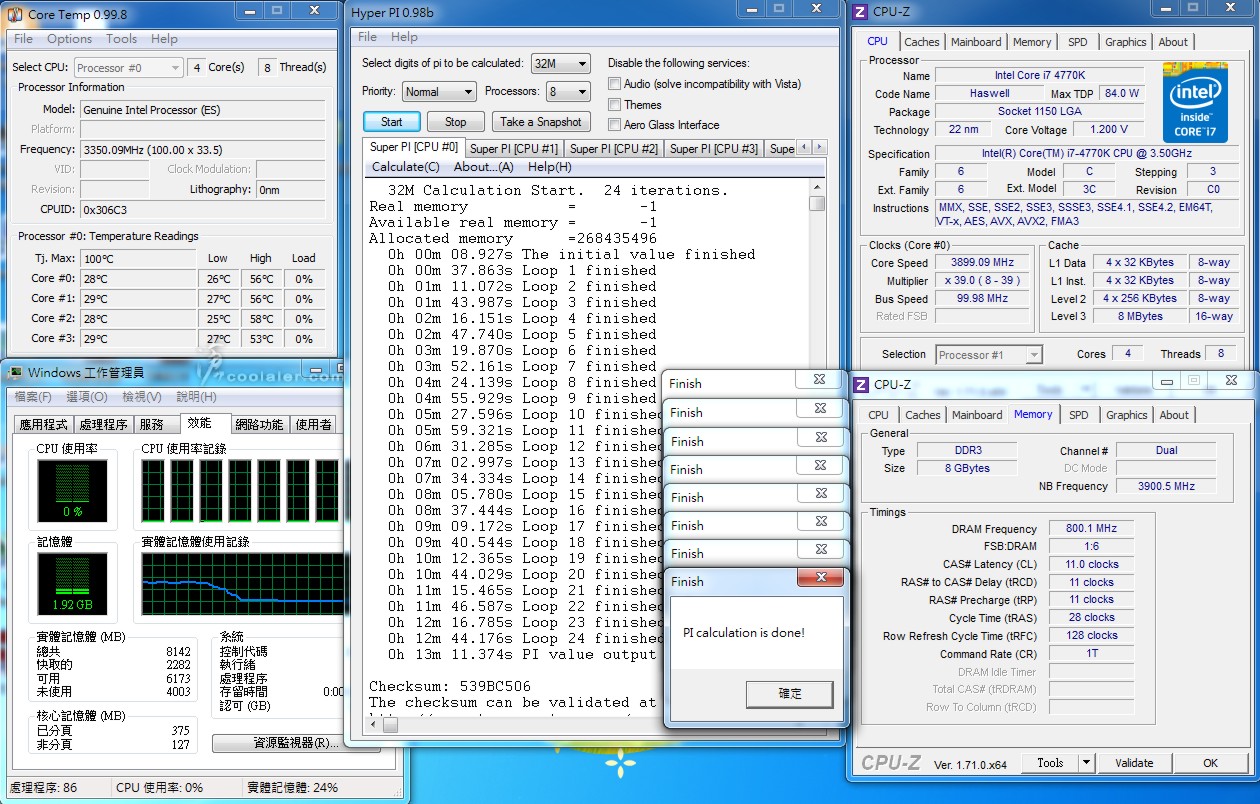Open About...(A) menu in Super PI
Viewport: 1260px width, 804px height.
(x=483, y=167)
